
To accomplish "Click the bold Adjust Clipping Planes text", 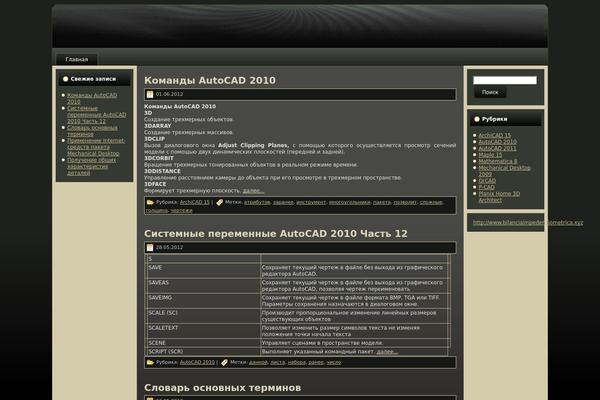I will [x=253, y=145].
